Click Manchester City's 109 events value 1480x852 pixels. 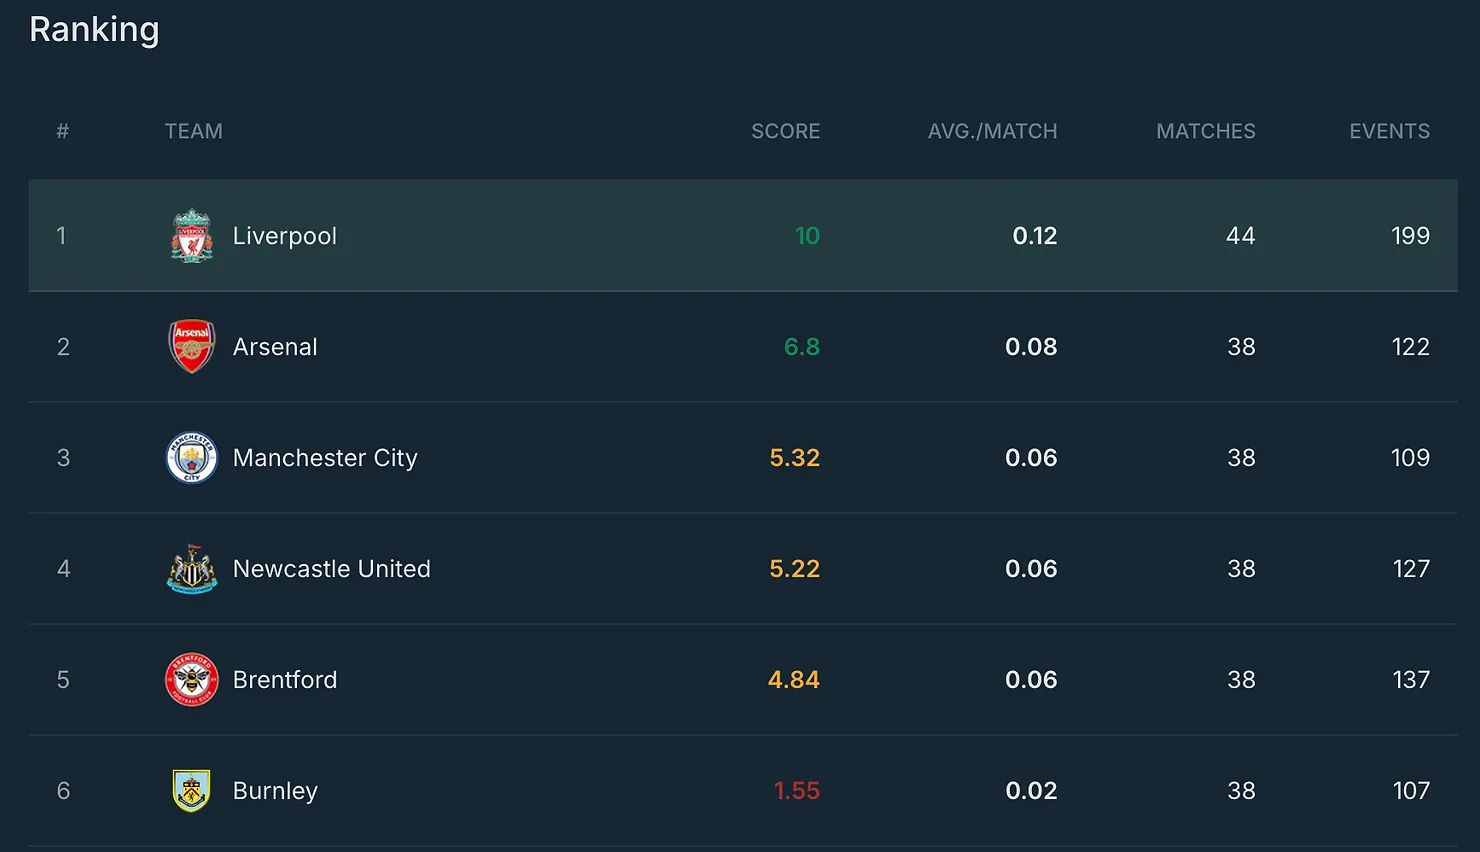coord(1411,458)
